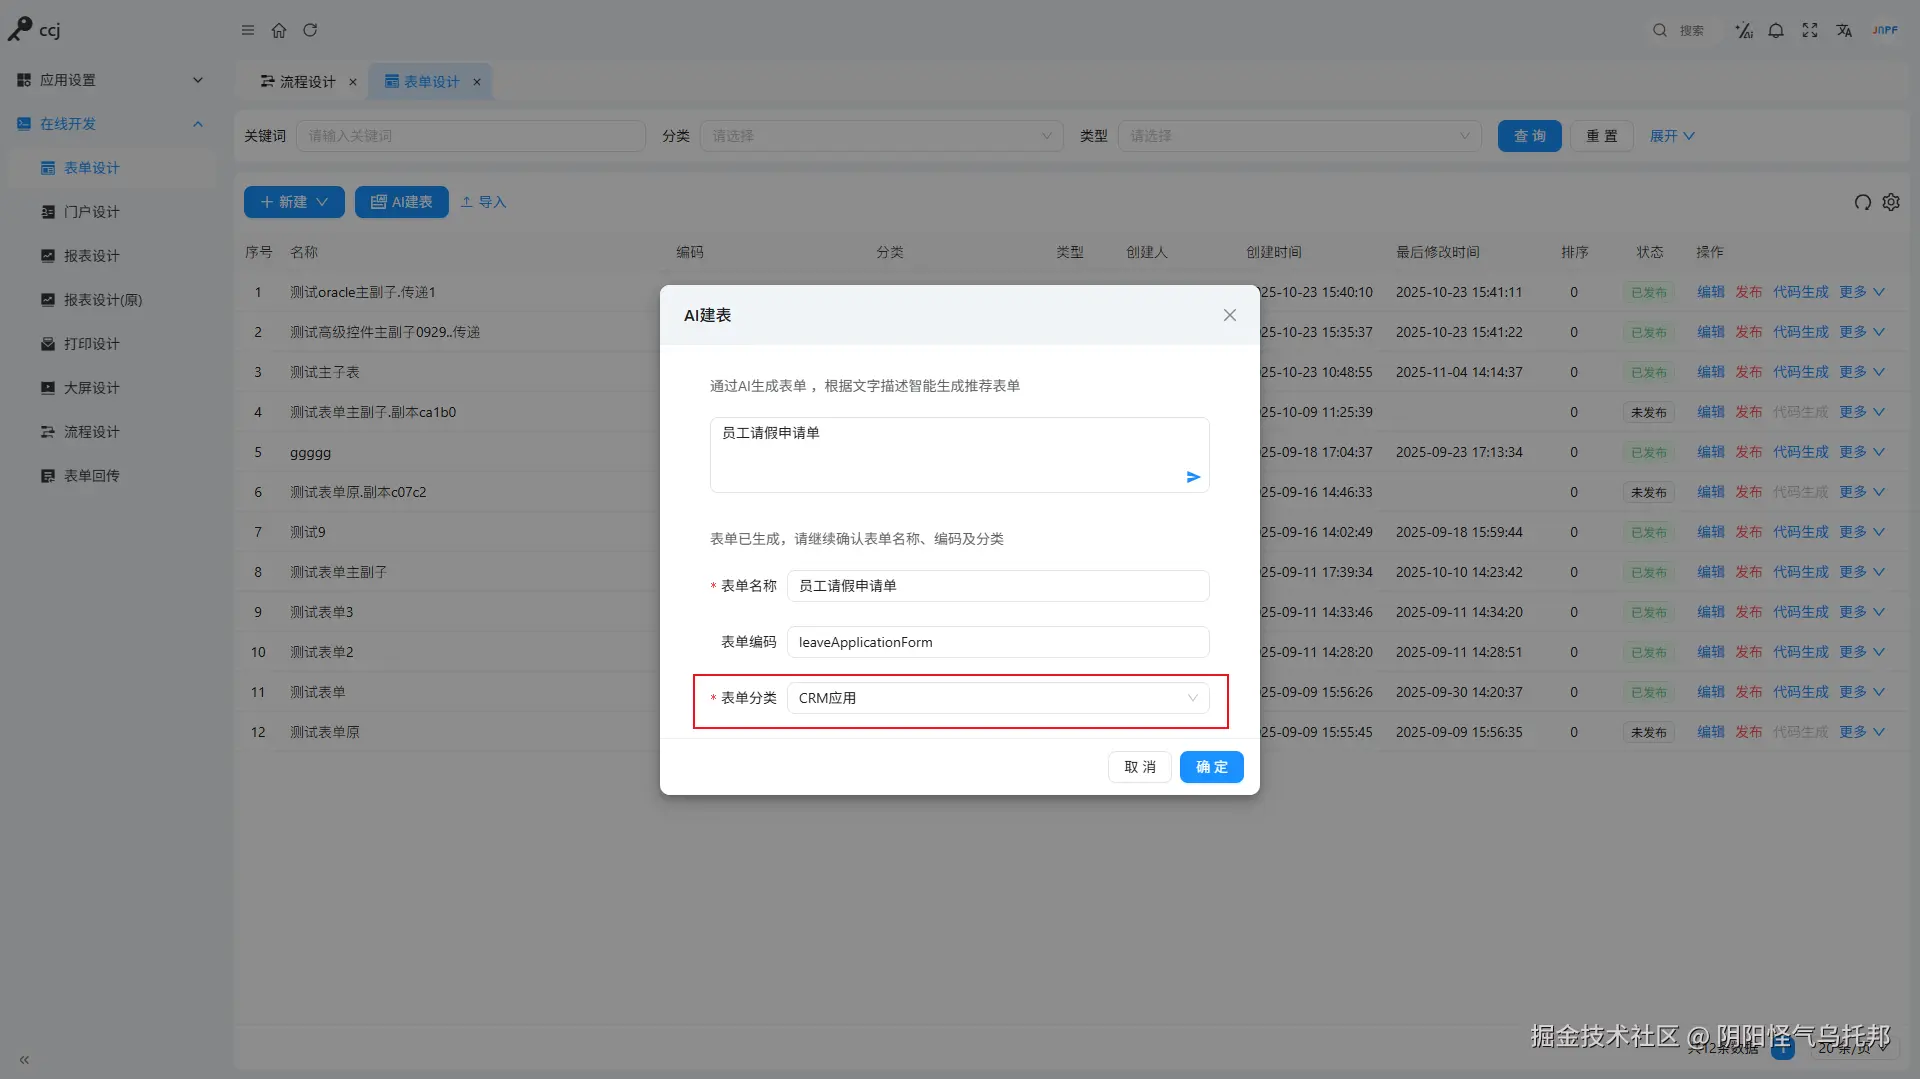Click the 表单名称 input field
The image size is (1920, 1079).
[998, 586]
